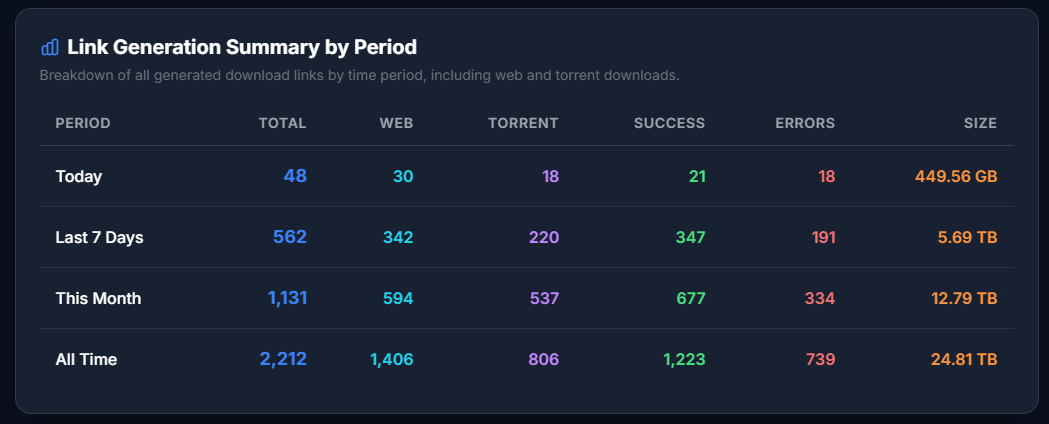Click the ERRORS column header
The height and width of the screenshot is (424, 1049).
coord(805,123)
